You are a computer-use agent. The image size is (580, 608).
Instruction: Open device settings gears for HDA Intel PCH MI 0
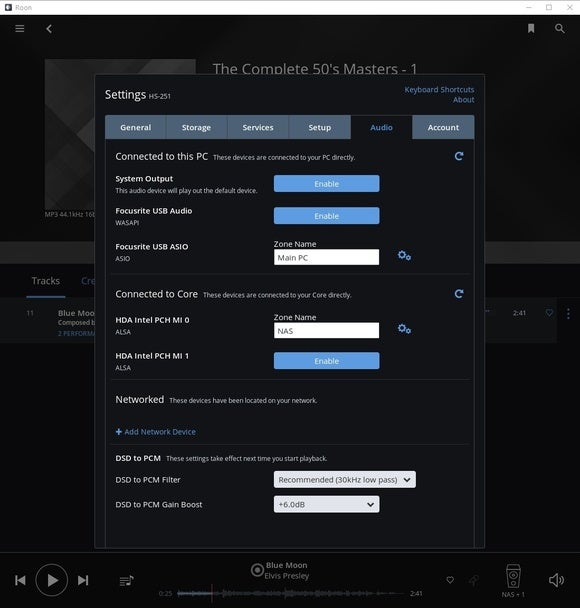[x=404, y=329]
